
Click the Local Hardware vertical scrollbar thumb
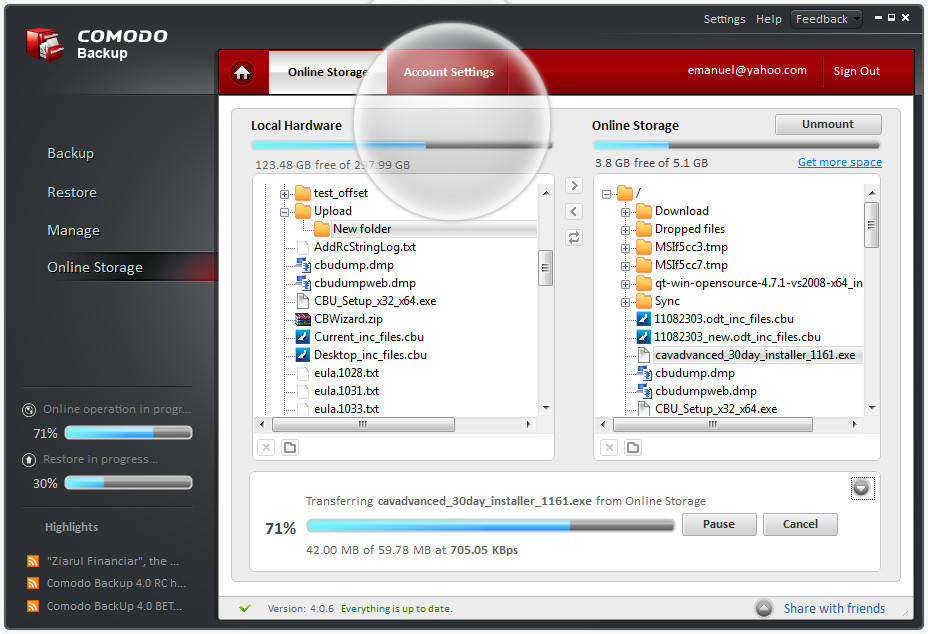point(546,268)
